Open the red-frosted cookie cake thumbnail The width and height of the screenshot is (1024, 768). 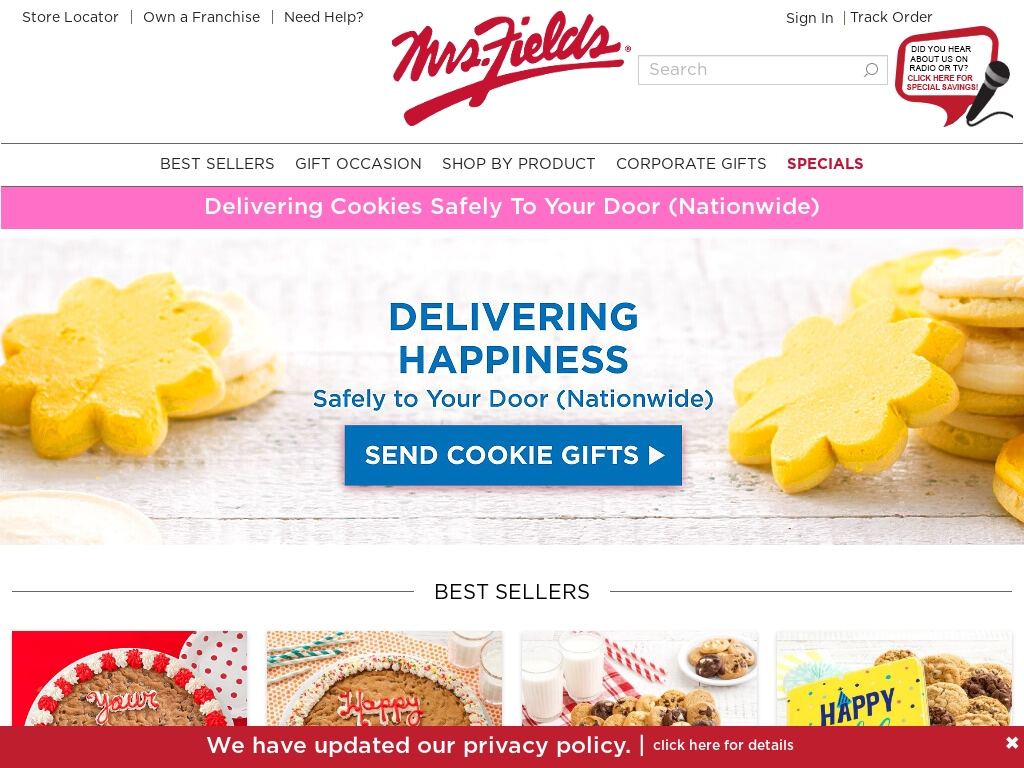[x=129, y=679]
